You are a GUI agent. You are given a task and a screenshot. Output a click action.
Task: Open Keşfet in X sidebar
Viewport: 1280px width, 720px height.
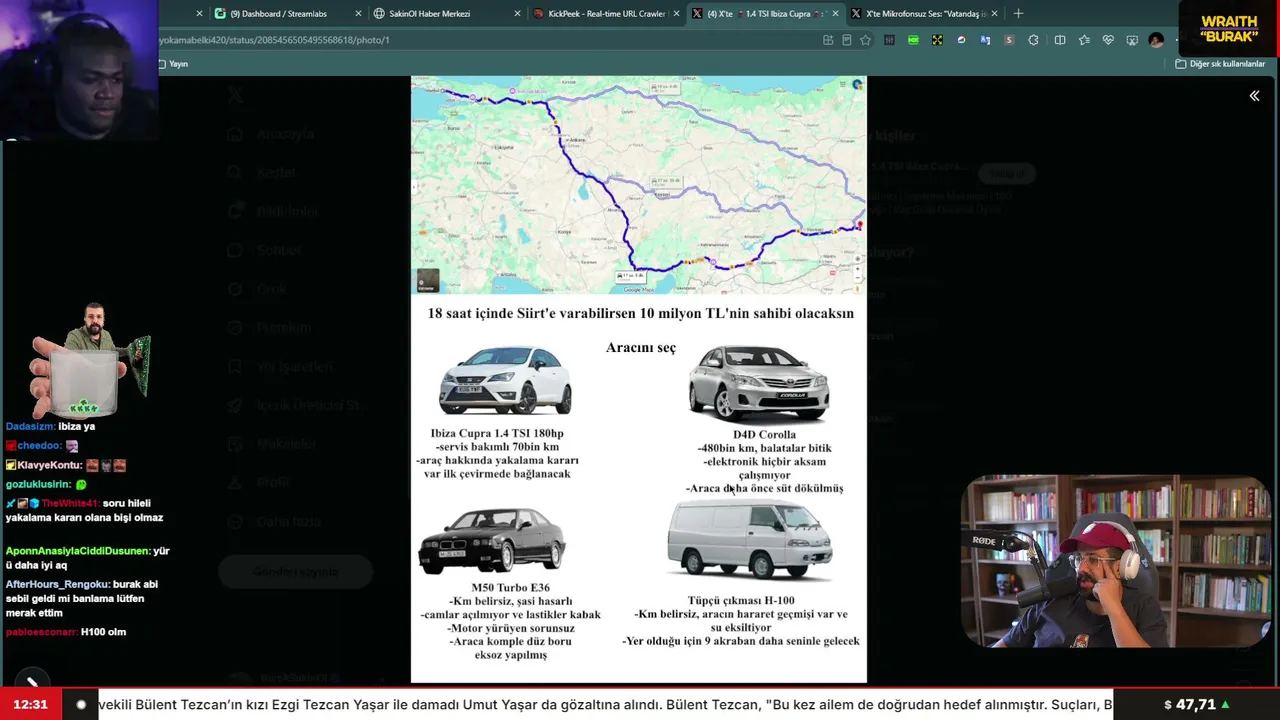point(262,173)
